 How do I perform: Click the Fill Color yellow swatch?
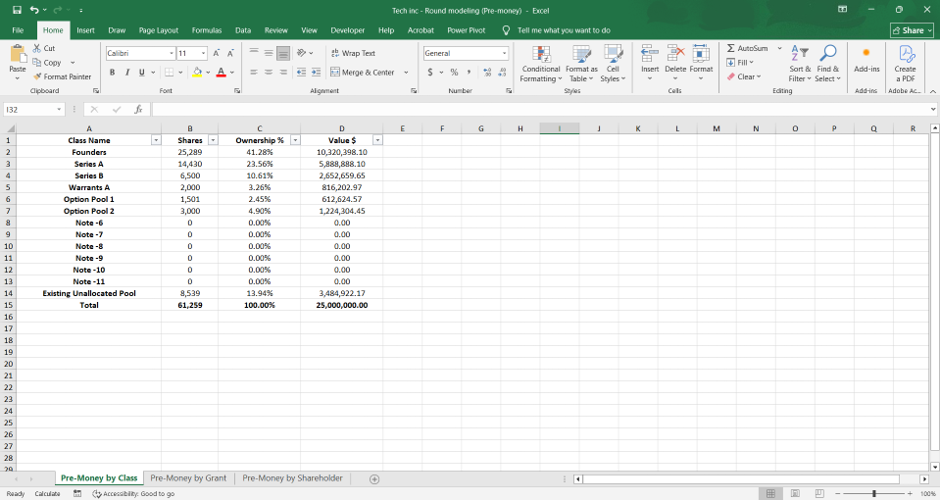[197, 72]
